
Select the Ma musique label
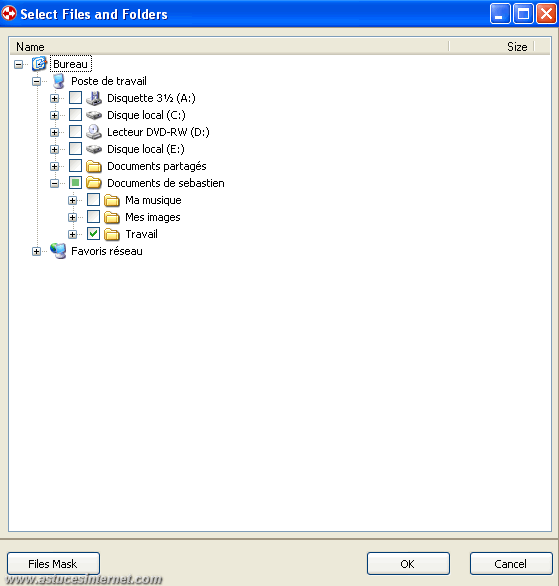click(x=153, y=200)
